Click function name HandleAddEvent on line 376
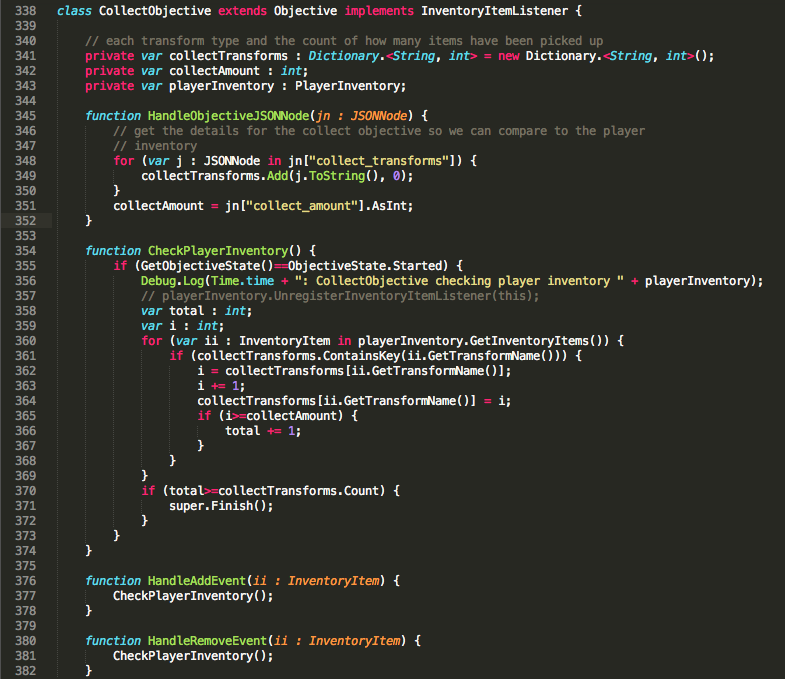785x679 pixels. pyautogui.click(x=197, y=581)
